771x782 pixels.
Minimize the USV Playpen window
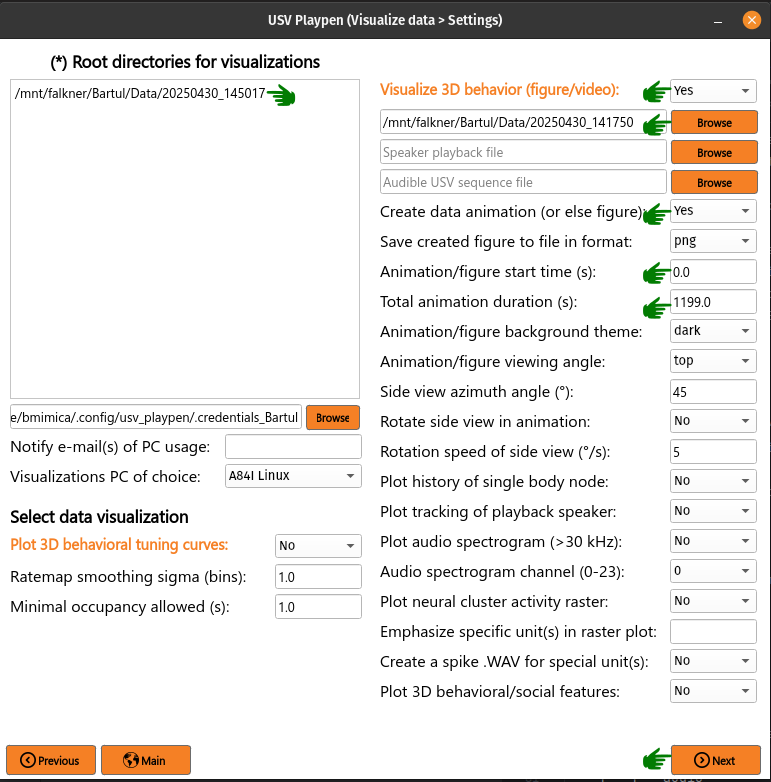[718, 21]
